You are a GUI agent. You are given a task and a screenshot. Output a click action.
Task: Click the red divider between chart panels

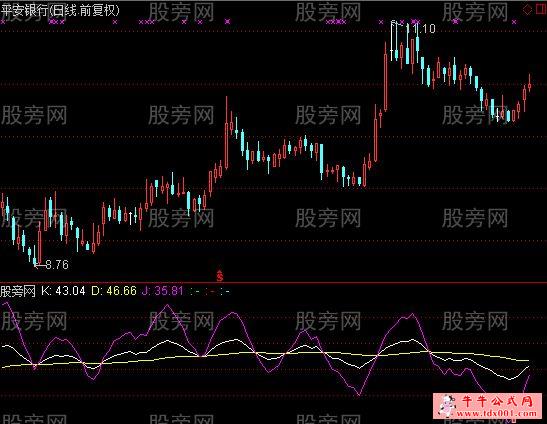tap(274, 283)
